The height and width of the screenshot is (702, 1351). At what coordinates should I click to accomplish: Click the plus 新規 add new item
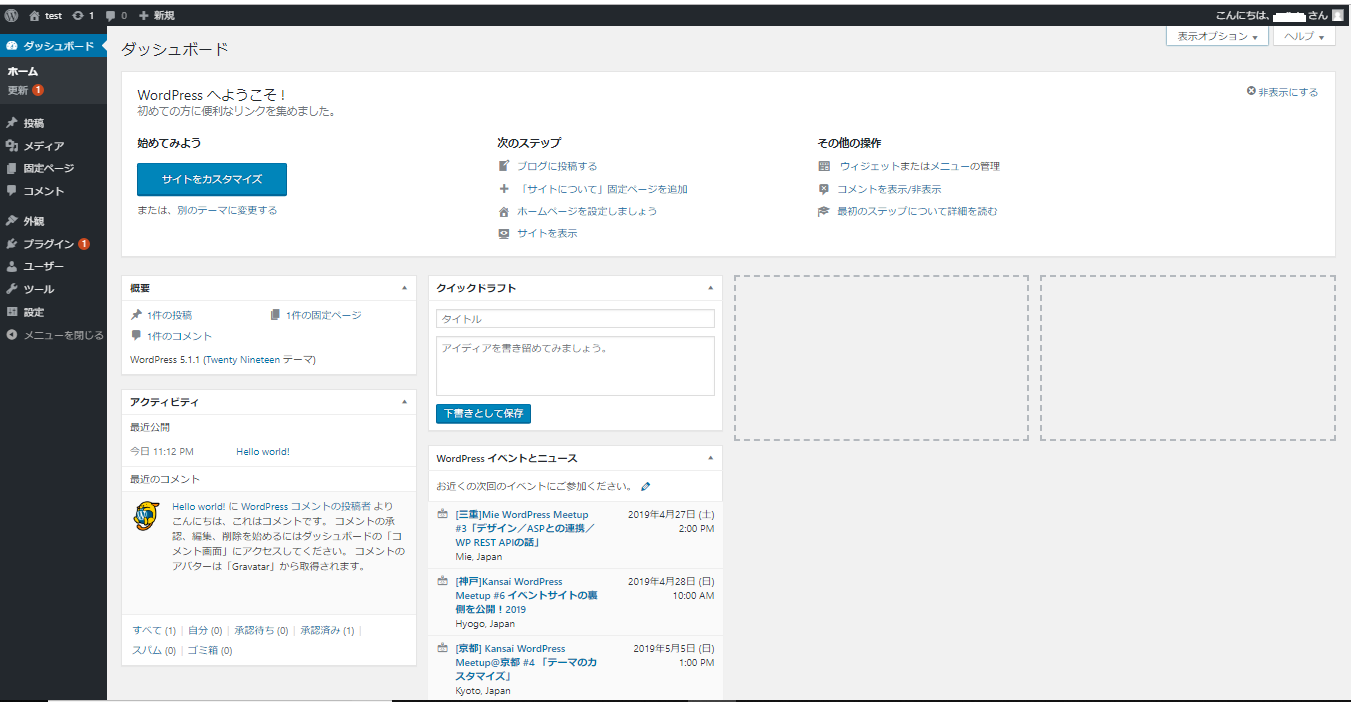(x=156, y=15)
